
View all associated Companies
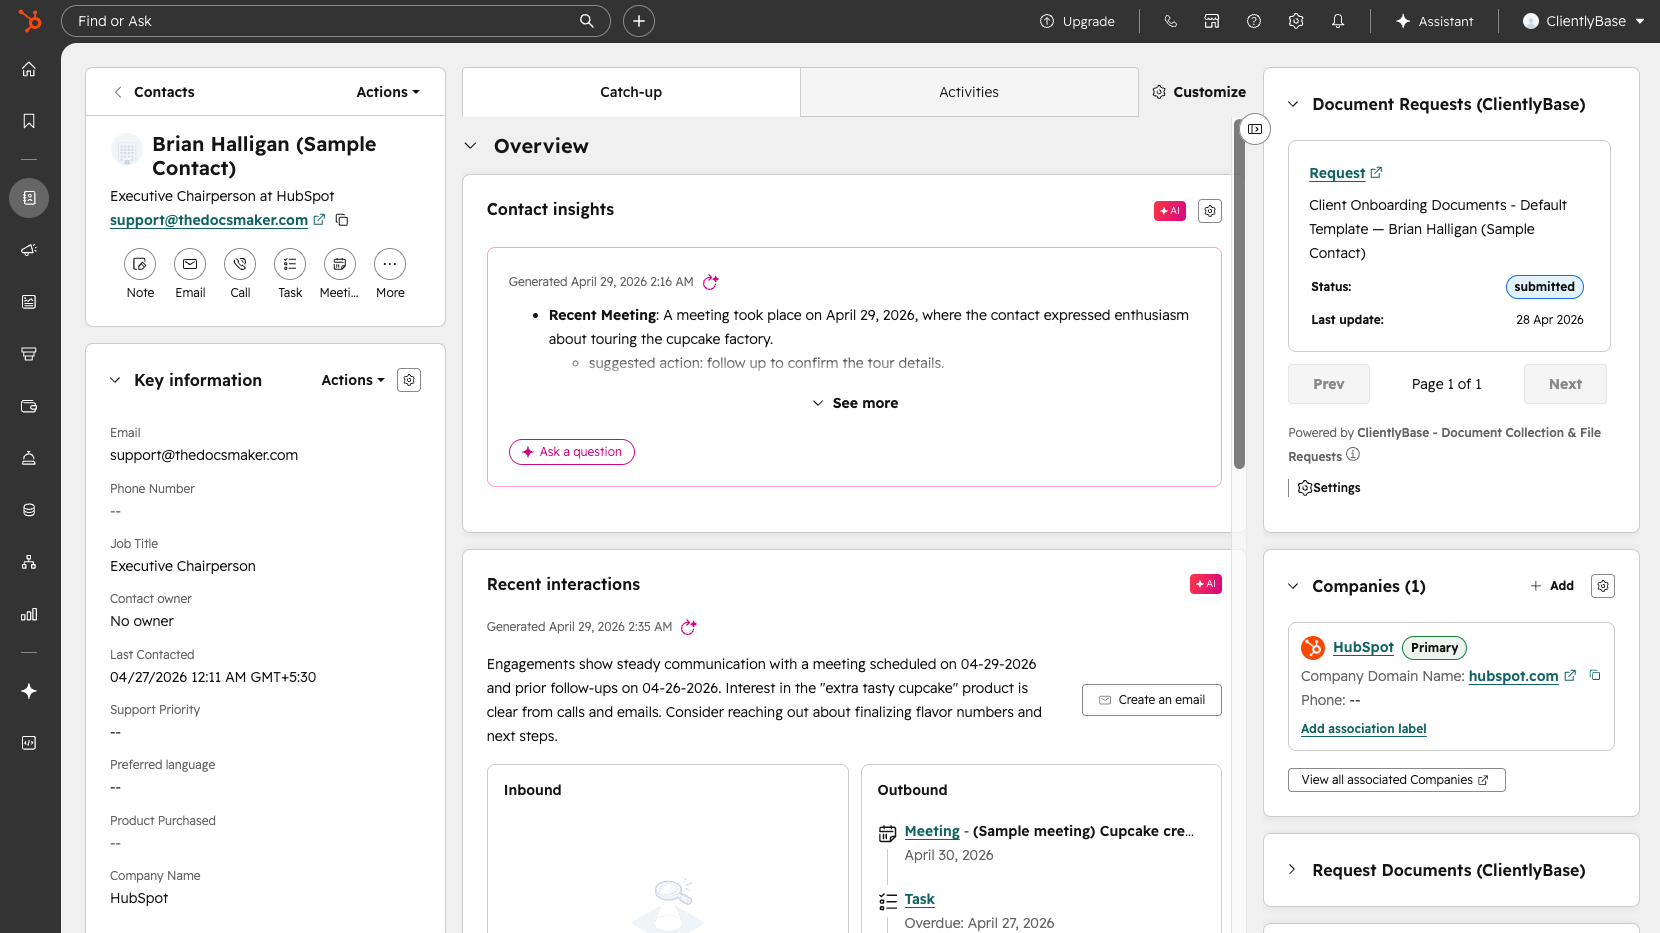point(1397,780)
